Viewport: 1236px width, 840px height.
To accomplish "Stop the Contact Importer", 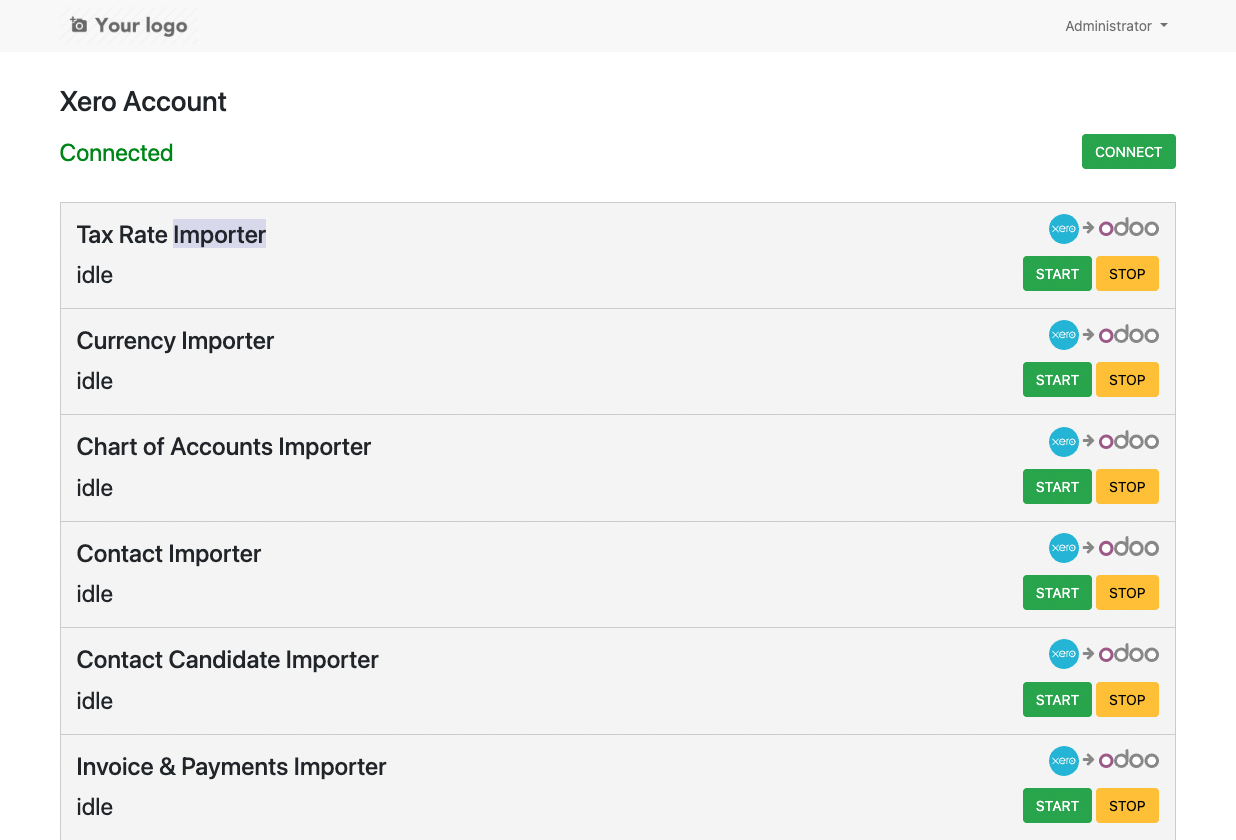I will click(1127, 593).
